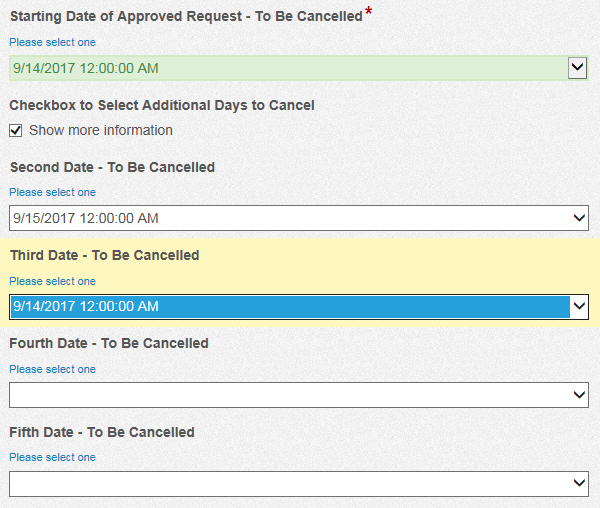Click Please select one under Second Date
600x508 pixels.
(52, 192)
